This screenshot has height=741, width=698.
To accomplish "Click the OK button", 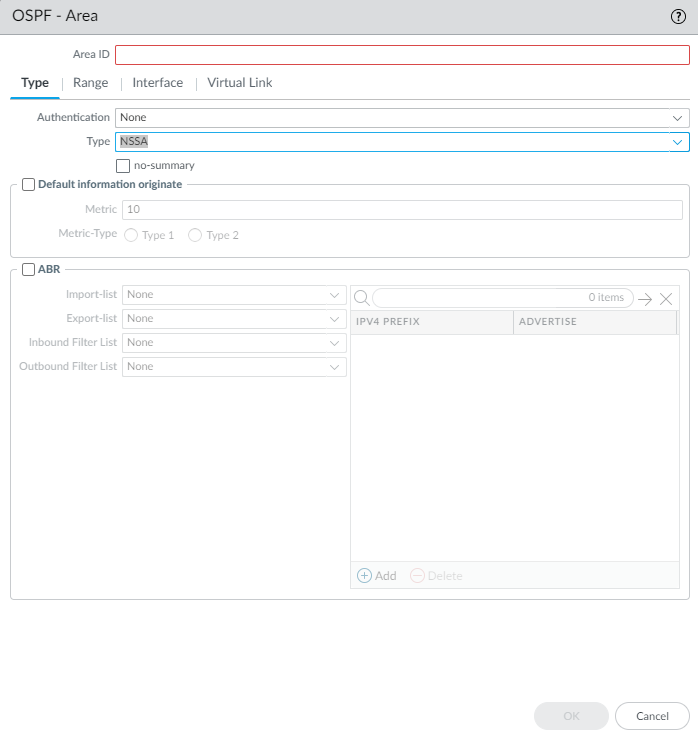I will click(x=571, y=716).
